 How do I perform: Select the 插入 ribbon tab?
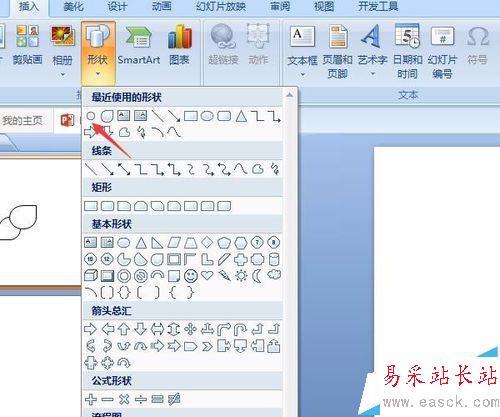[x=29, y=7]
